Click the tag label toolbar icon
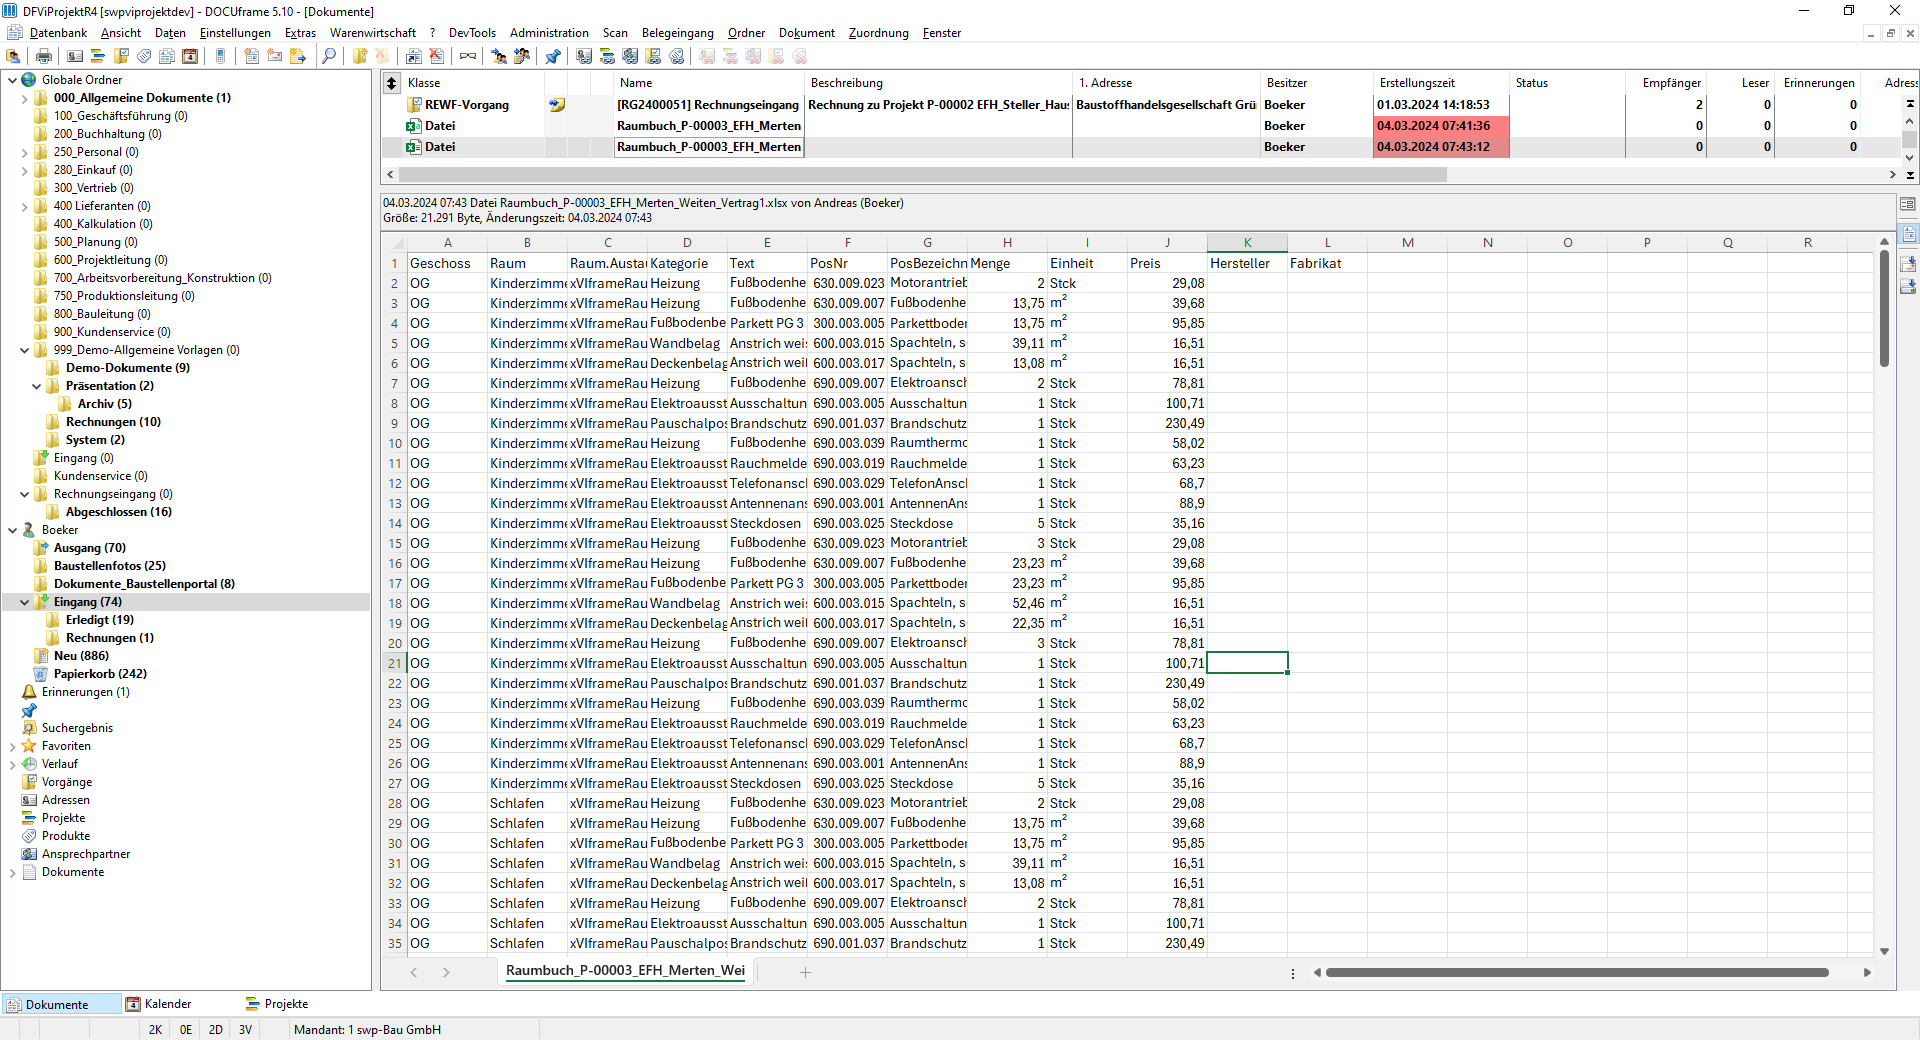The width and height of the screenshot is (1920, 1040). coord(144,56)
